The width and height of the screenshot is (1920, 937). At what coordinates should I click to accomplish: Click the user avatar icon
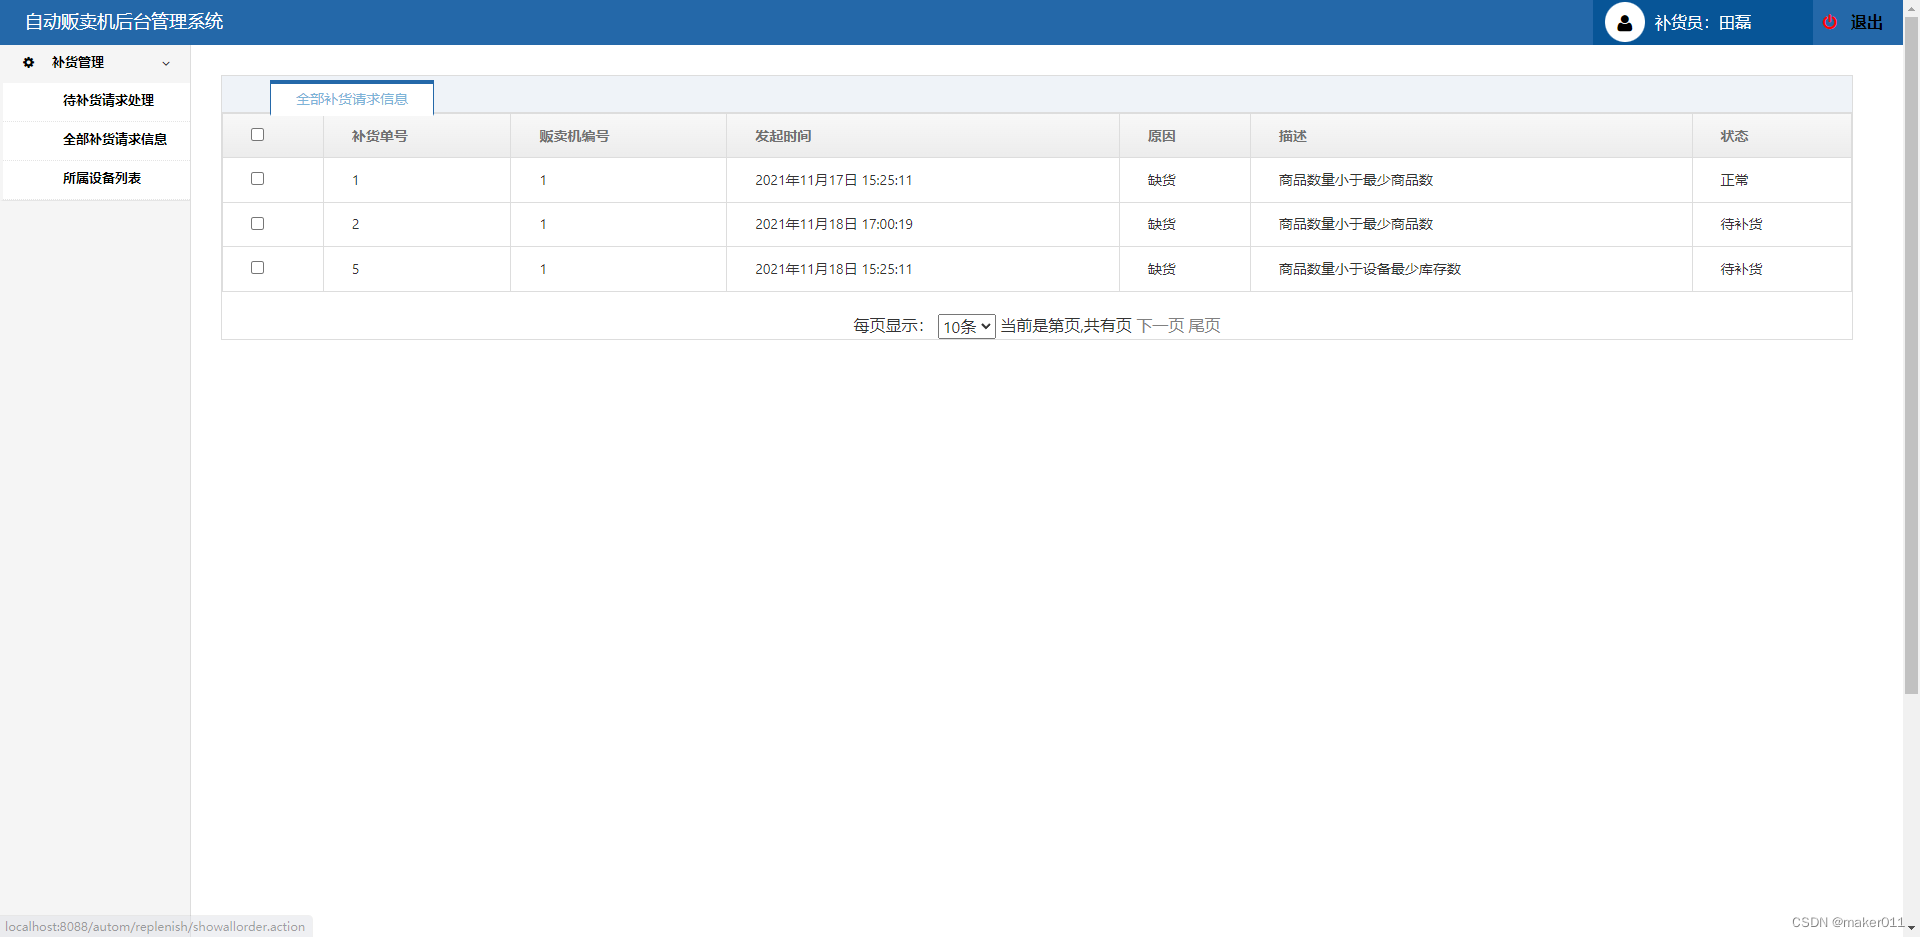[x=1624, y=22]
